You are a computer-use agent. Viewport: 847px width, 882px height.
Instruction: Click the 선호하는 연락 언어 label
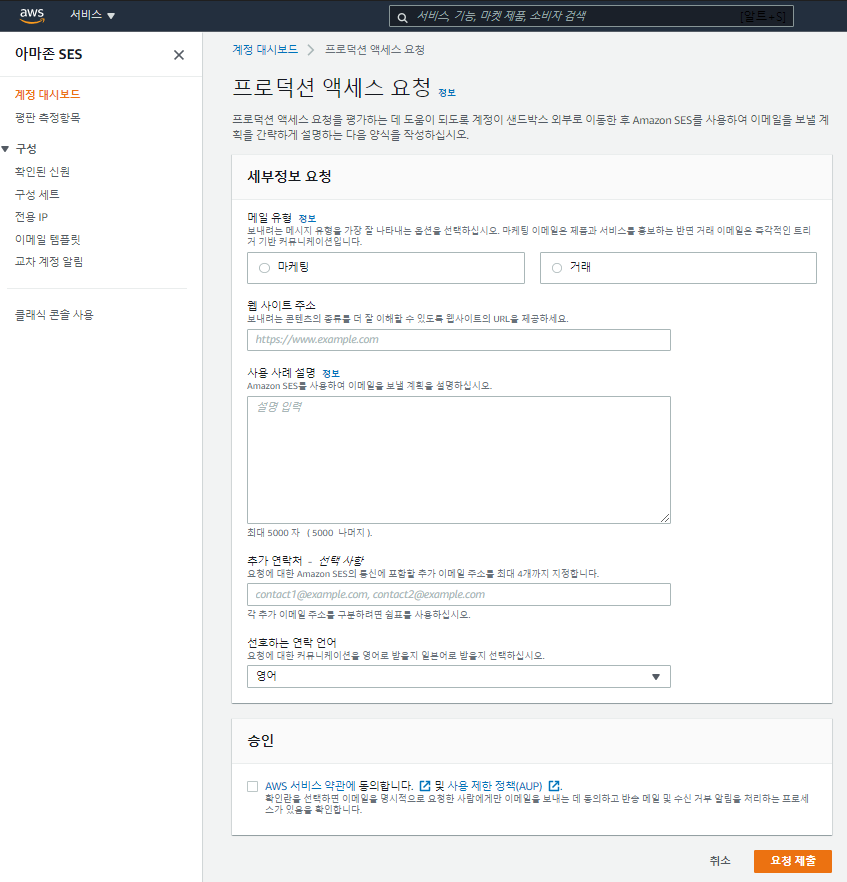292,642
